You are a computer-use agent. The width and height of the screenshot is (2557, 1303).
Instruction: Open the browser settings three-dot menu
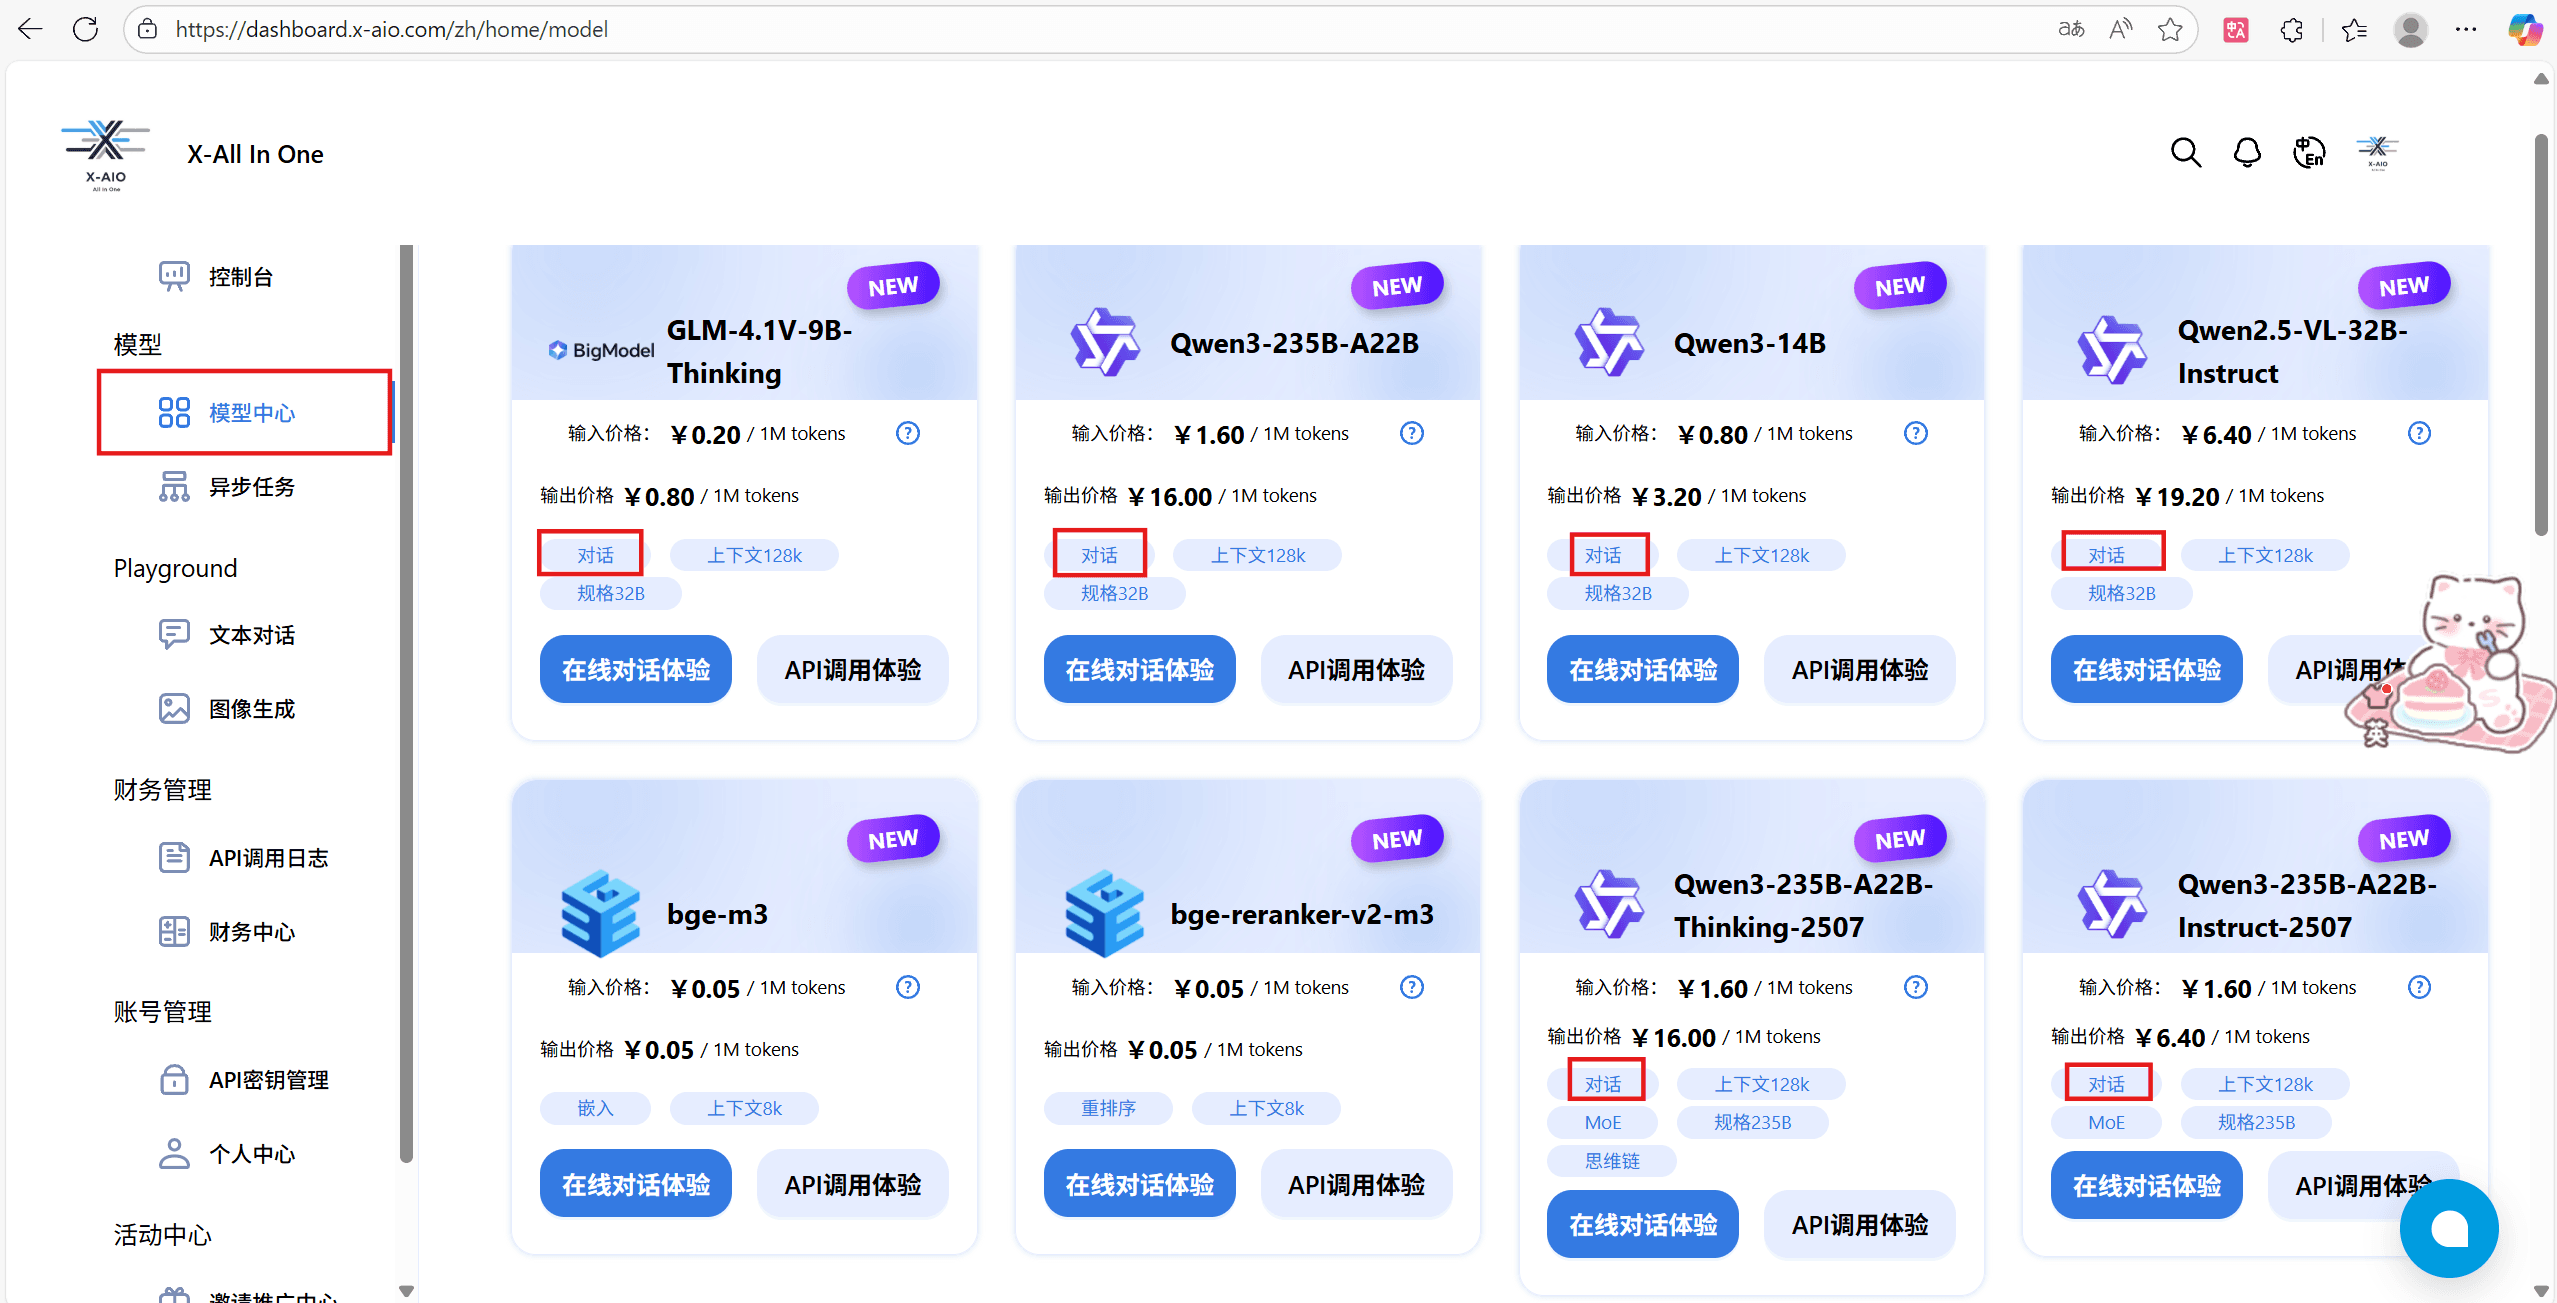[2466, 29]
